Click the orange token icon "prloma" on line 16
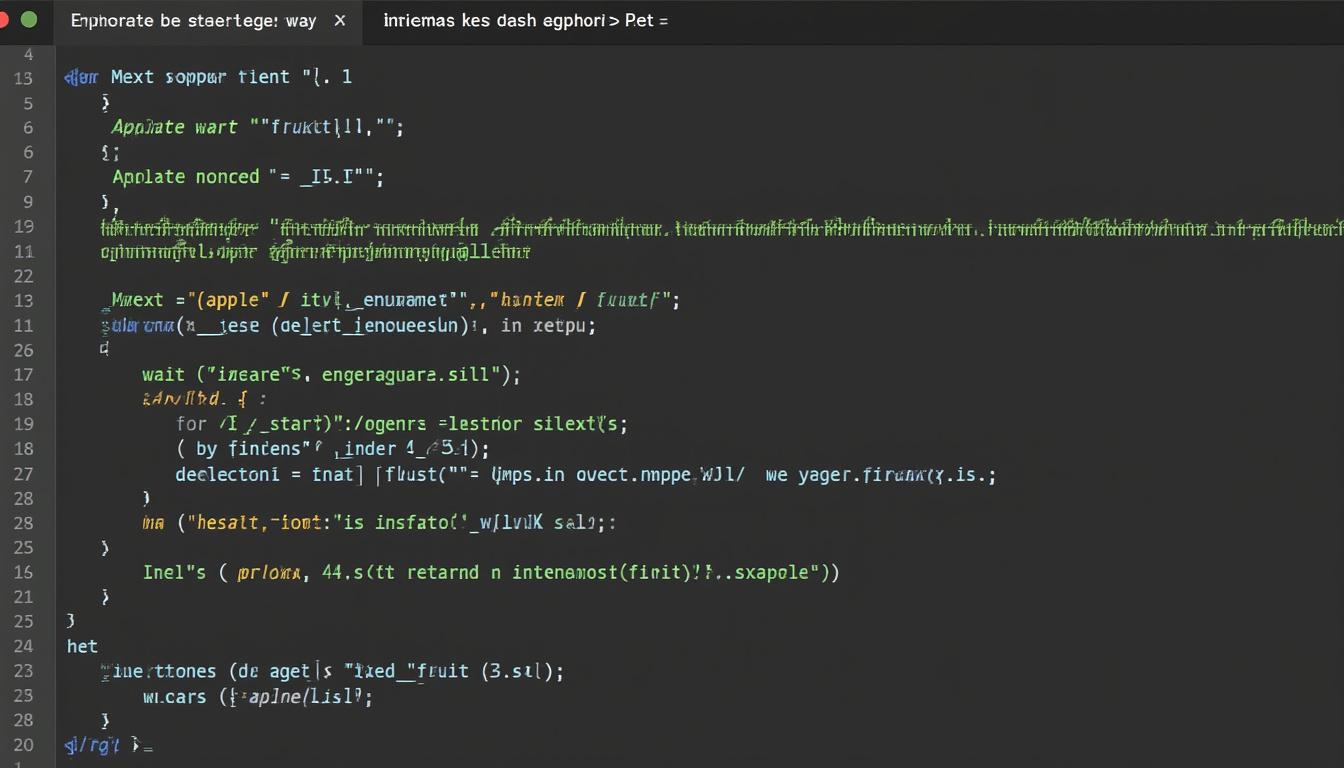Viewport: 1344px width, 768px height. tap(268, 572)
